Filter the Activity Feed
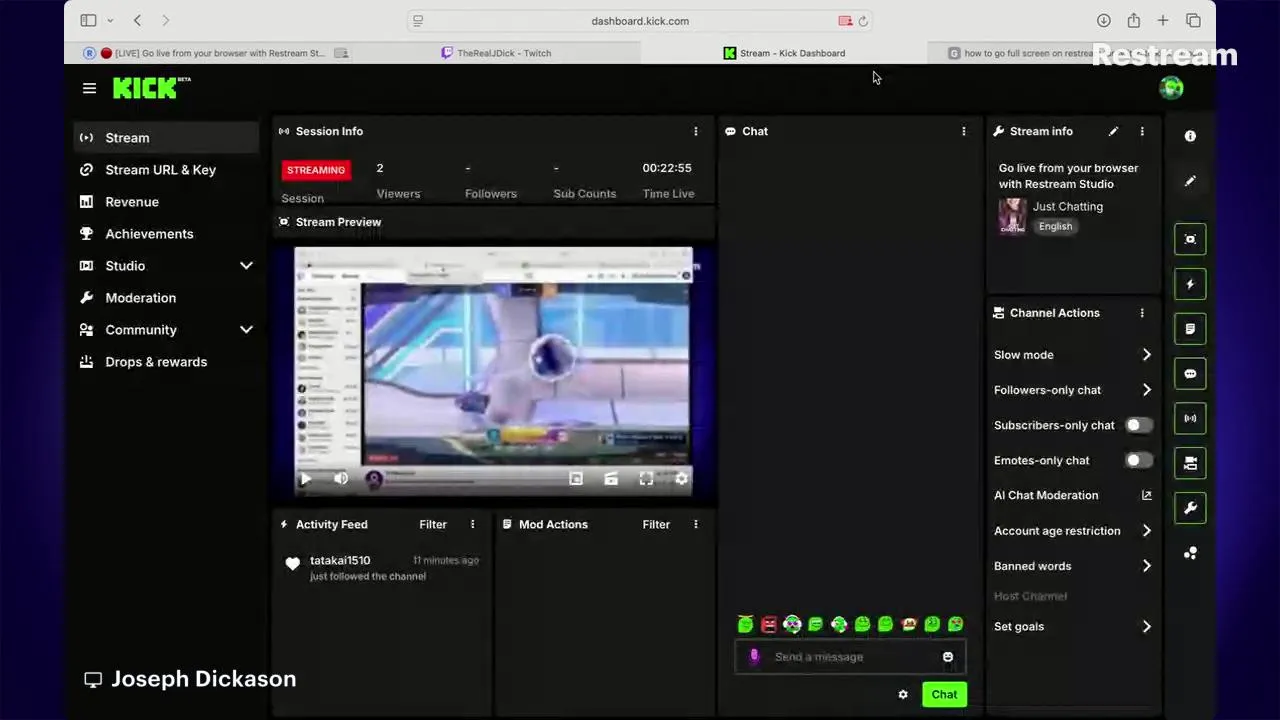The image size is (1280, 720). pyautogui.click(x=433, y=524)
